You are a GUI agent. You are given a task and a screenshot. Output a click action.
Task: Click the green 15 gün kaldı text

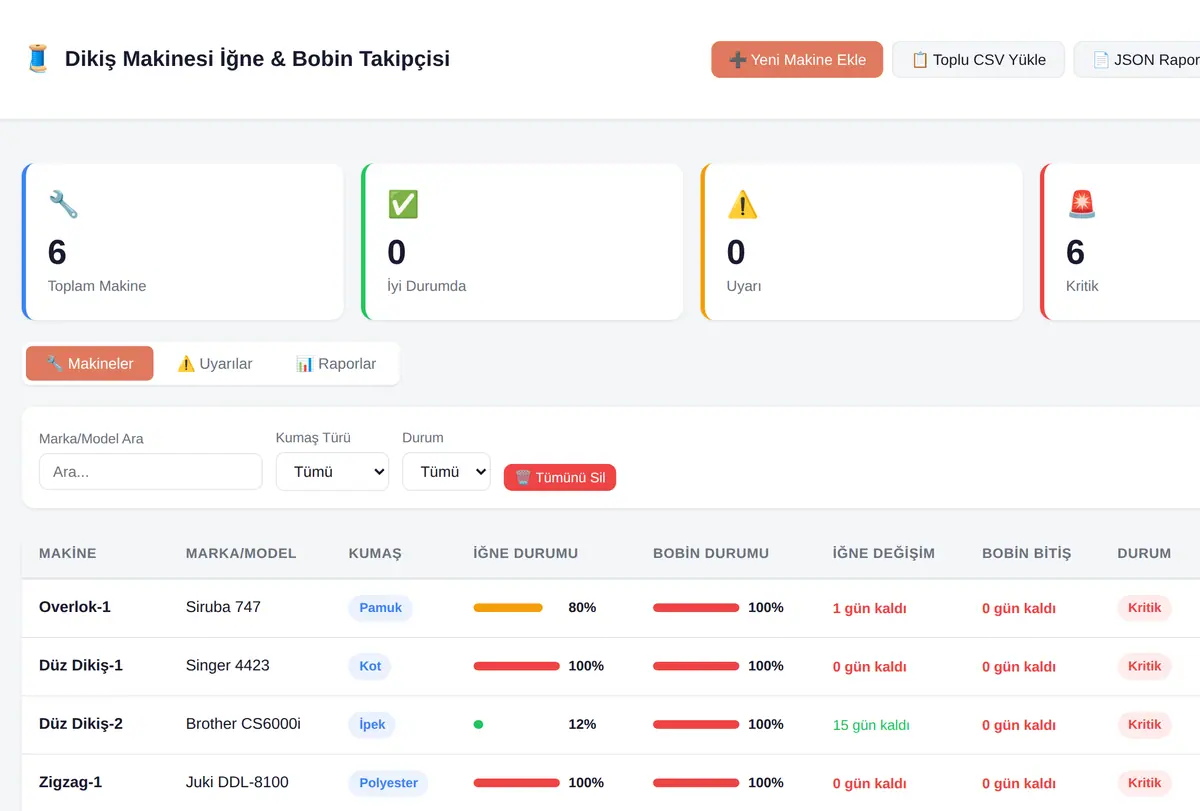click(871, 725)
